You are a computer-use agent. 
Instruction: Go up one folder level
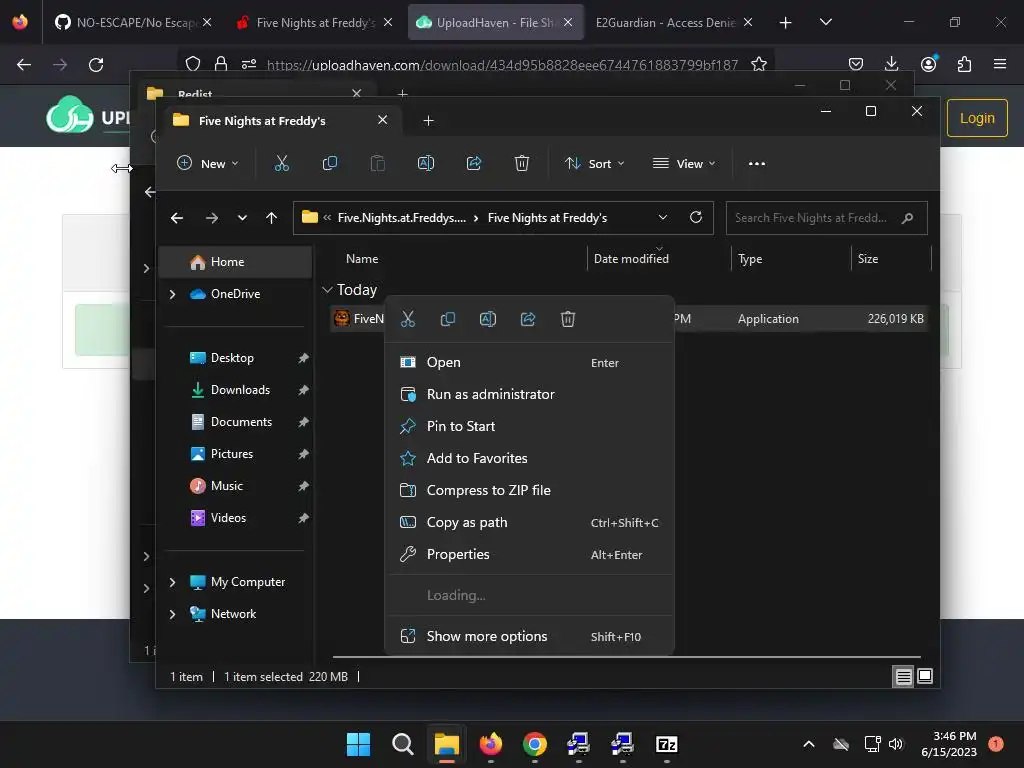point(272,218)
